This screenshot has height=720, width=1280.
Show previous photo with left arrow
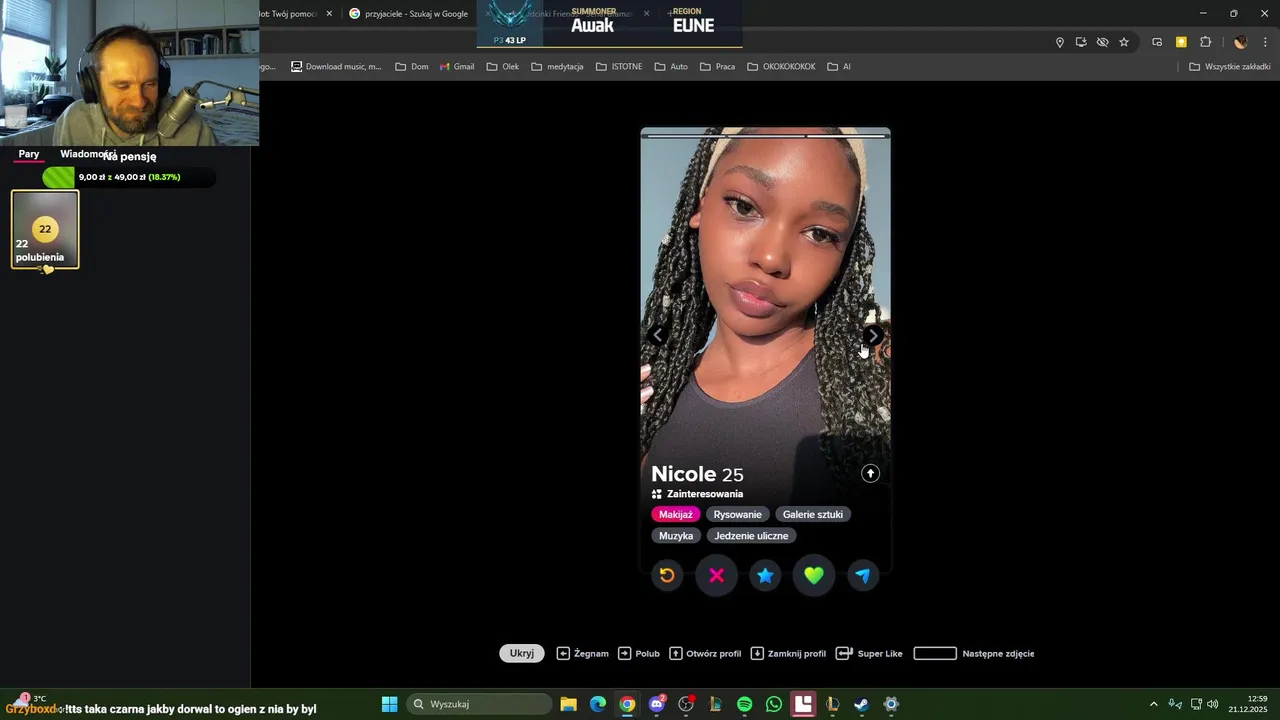[x=658, y=336]
